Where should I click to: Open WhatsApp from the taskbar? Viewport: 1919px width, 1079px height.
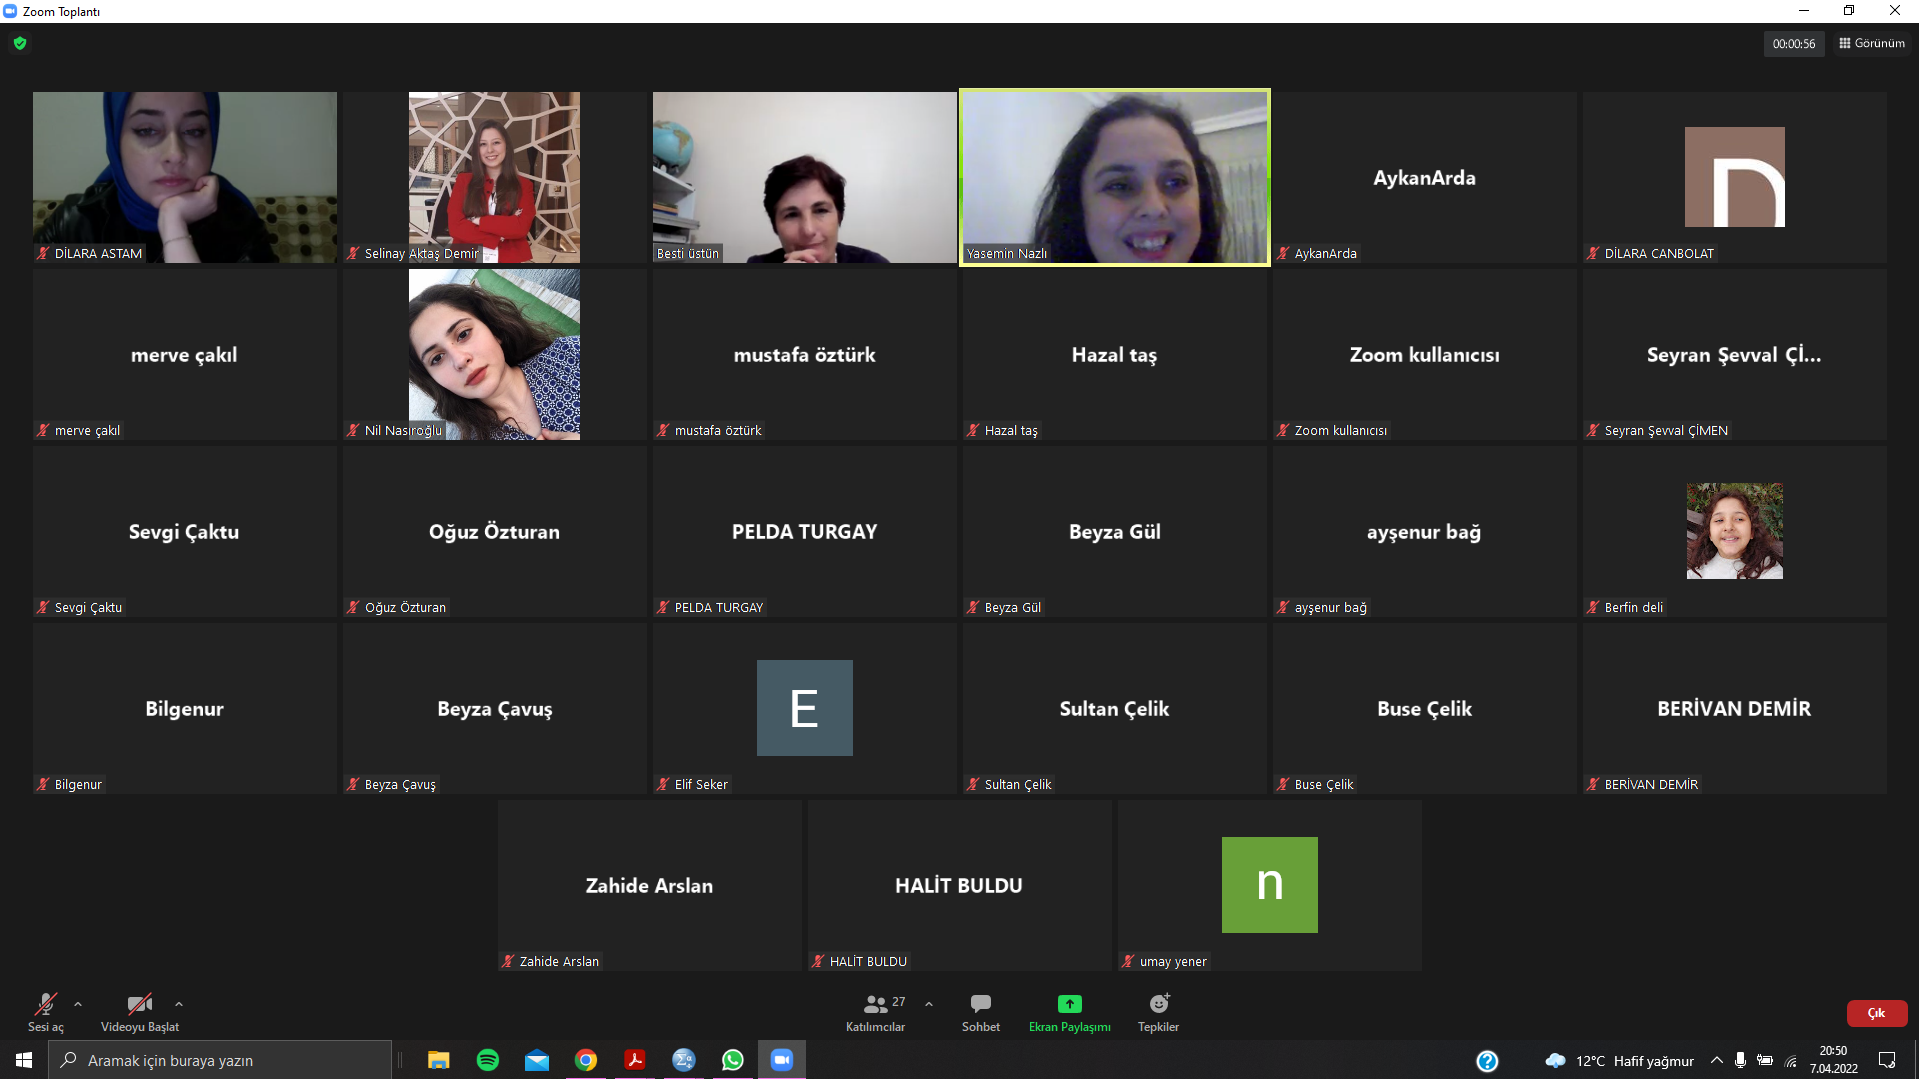tap(733, 1060)
